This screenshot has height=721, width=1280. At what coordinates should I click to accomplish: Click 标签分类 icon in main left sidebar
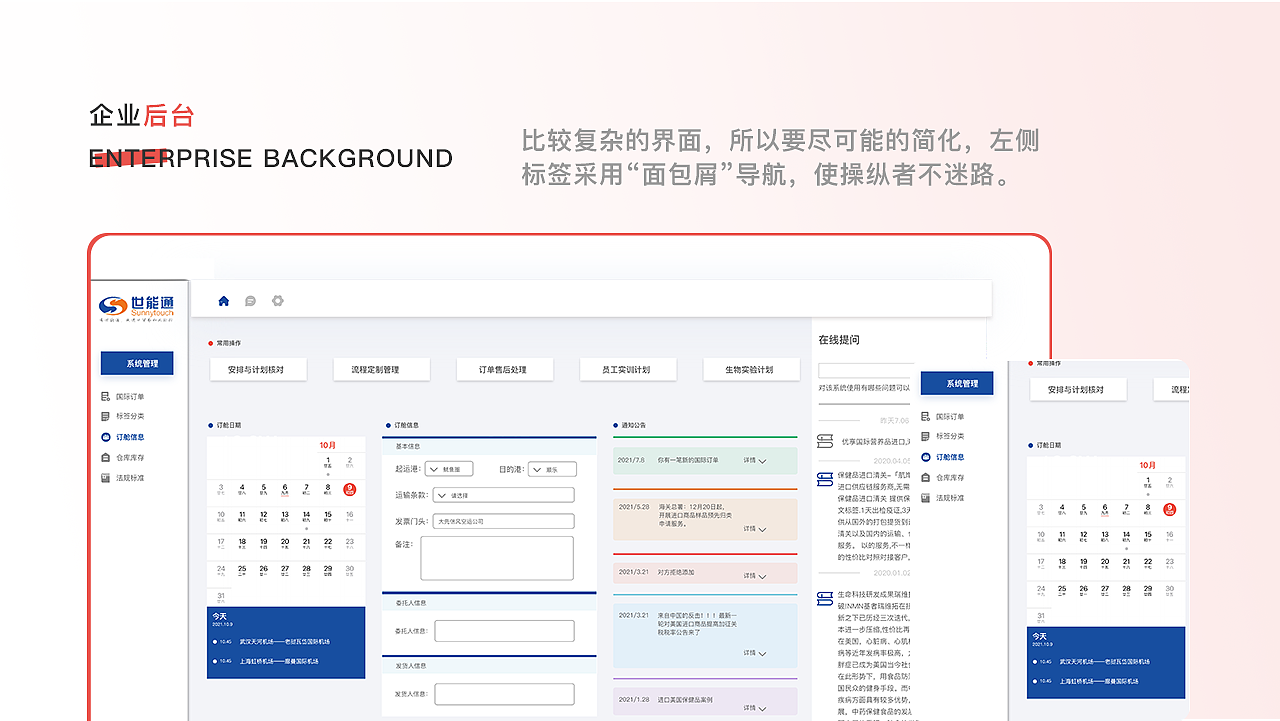pos(106,417)
